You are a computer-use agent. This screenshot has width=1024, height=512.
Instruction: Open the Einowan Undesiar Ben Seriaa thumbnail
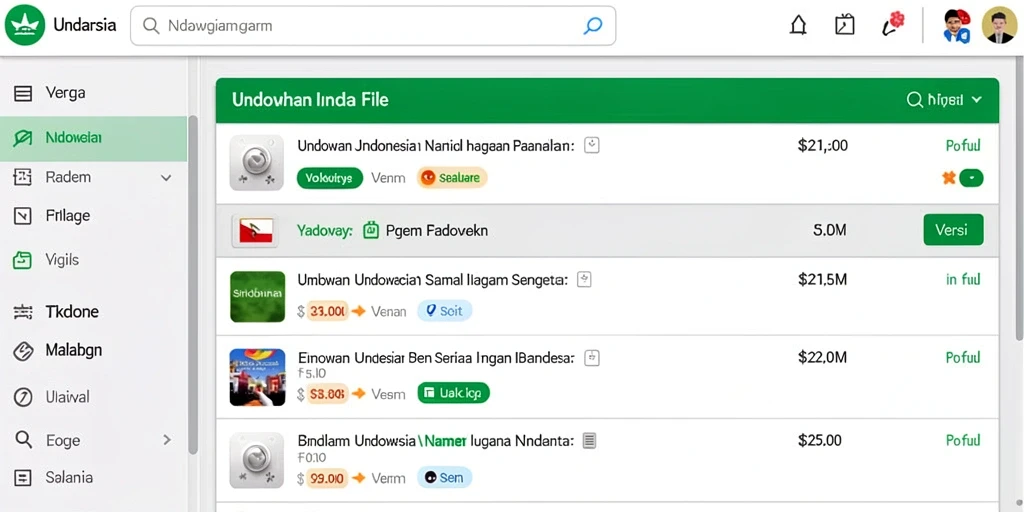click(x=257, y=377)
